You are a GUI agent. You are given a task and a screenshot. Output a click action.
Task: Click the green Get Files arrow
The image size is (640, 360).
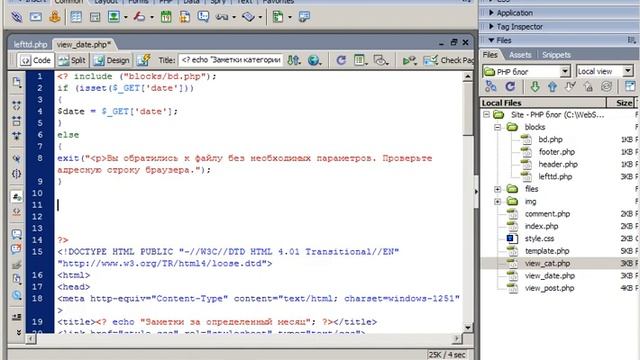535,87
